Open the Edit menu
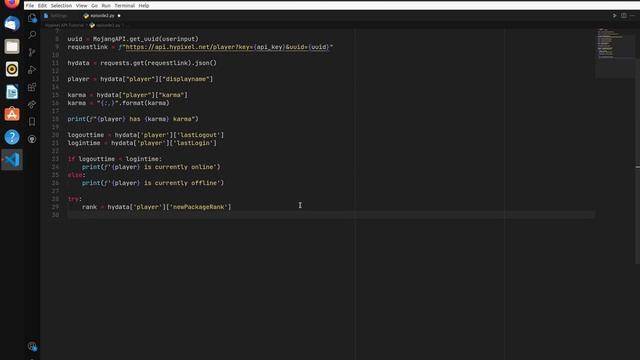Image resolution: width=640 pixels, height=360 pixels. point(42,6)
